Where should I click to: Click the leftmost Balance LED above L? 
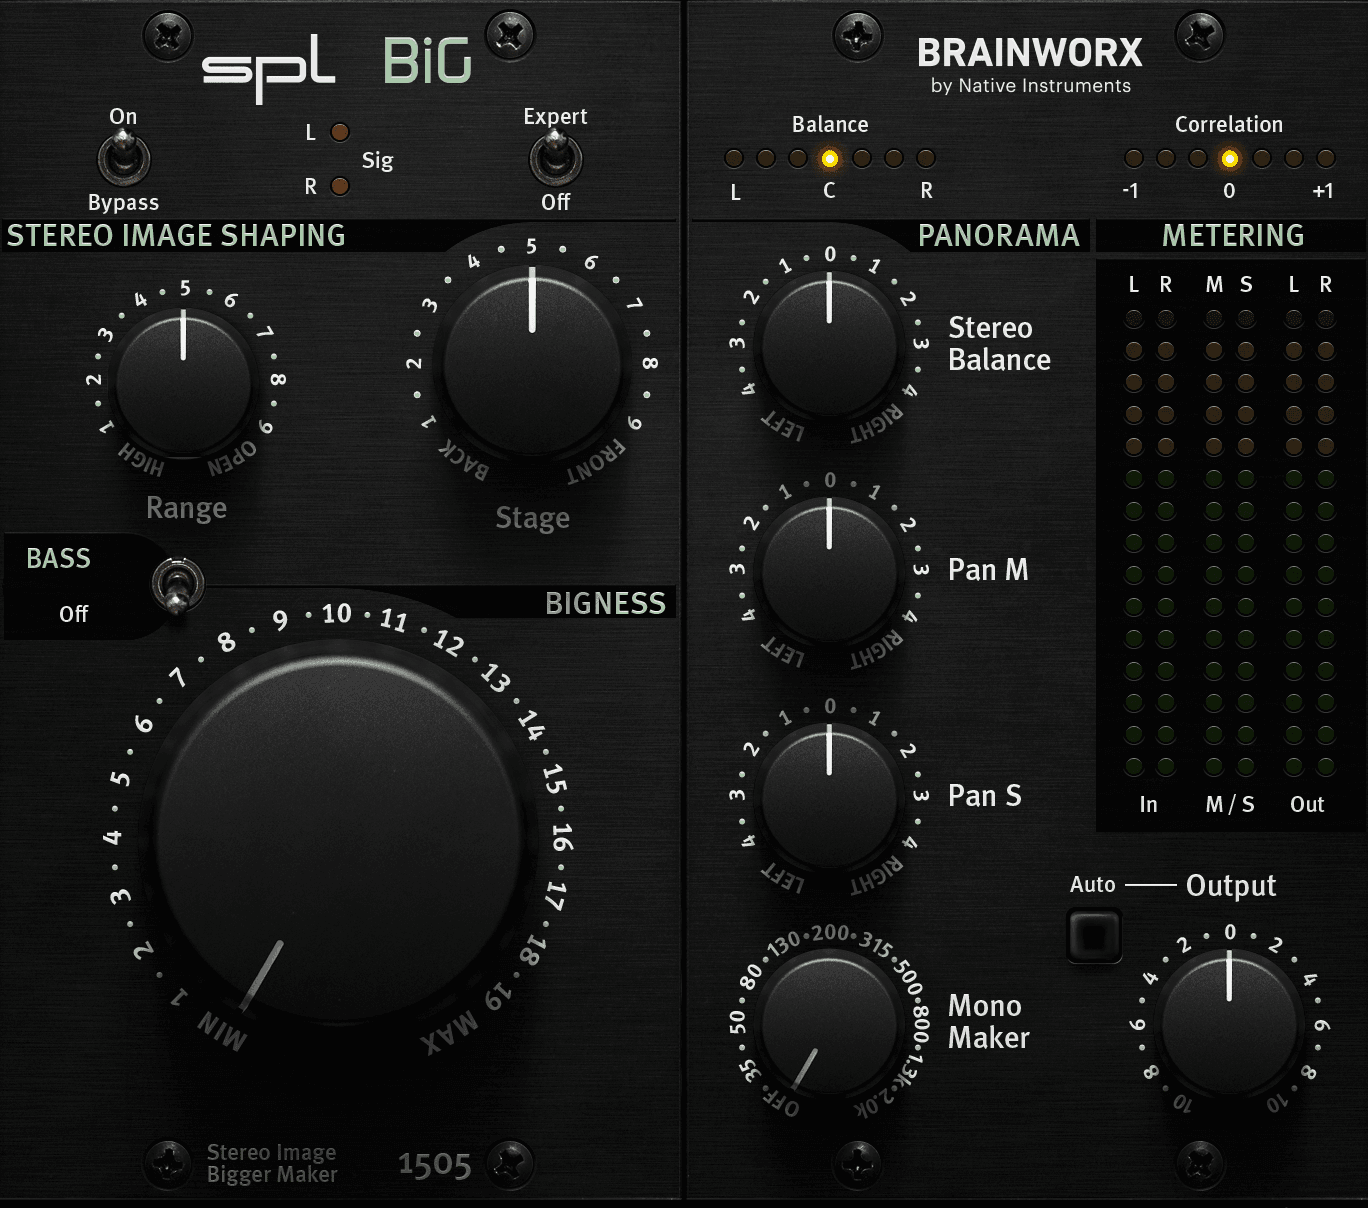click(734, 158)
